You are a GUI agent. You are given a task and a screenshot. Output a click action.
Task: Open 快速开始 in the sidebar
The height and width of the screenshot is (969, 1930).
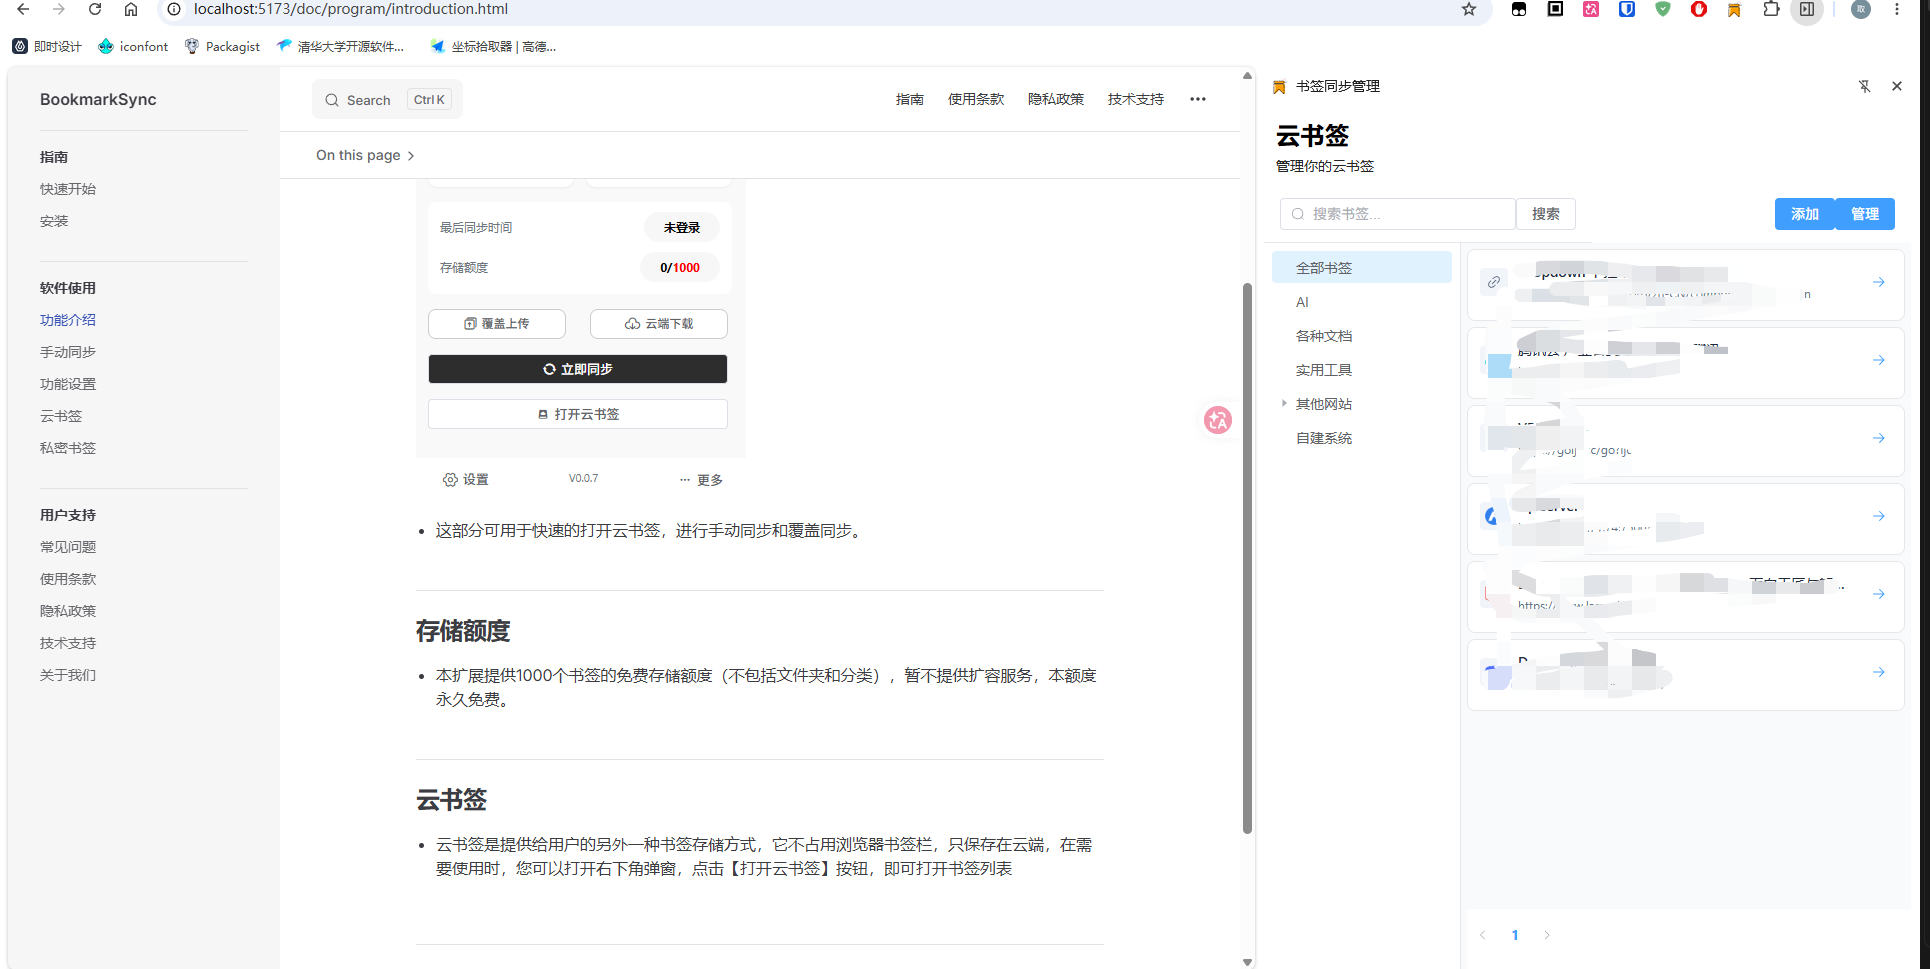68,189
